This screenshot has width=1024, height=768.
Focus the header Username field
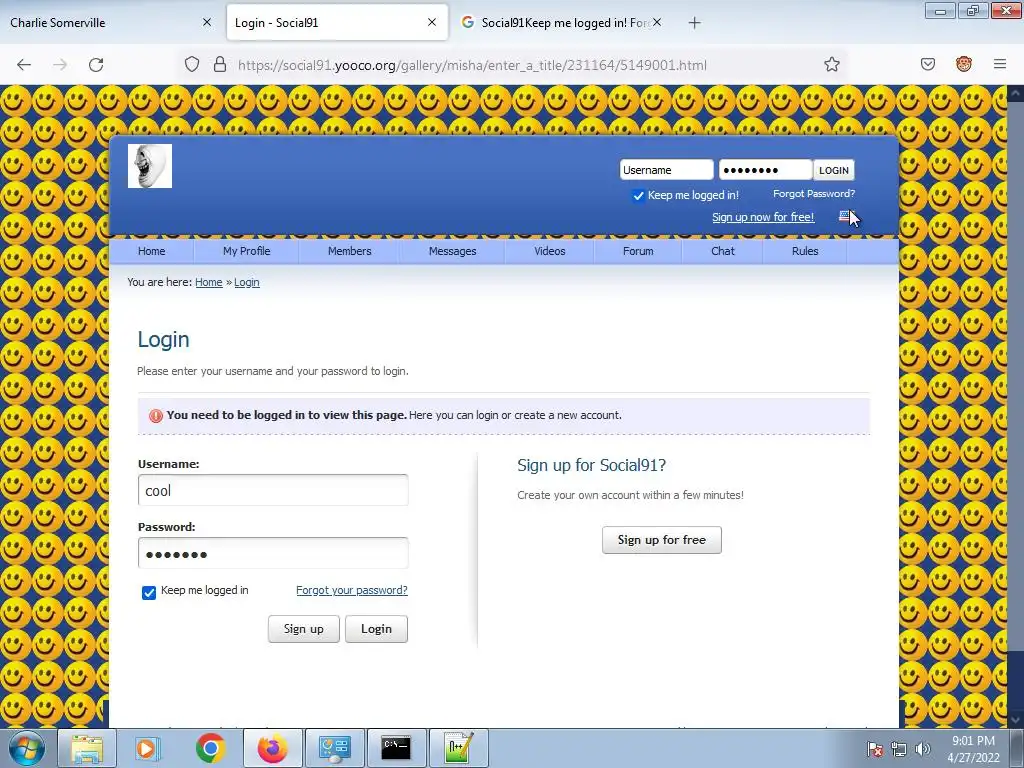[666, 170]
